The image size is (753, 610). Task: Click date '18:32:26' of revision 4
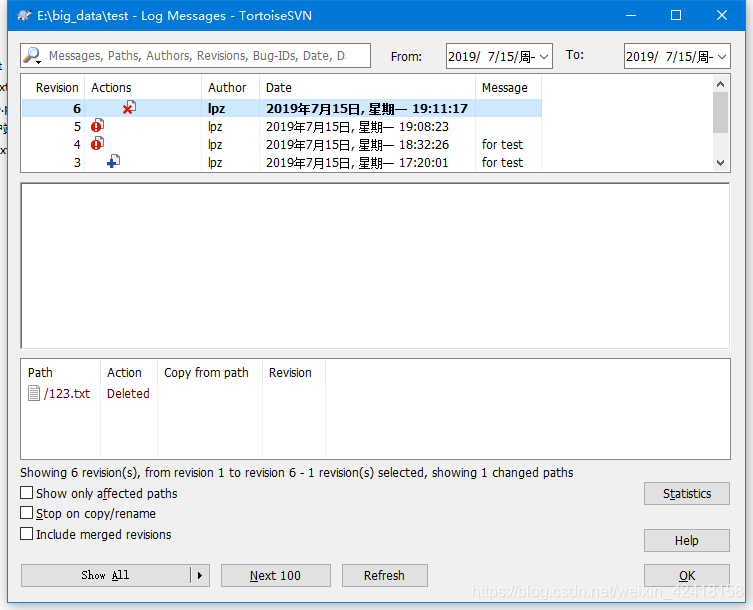click(424, 145)
